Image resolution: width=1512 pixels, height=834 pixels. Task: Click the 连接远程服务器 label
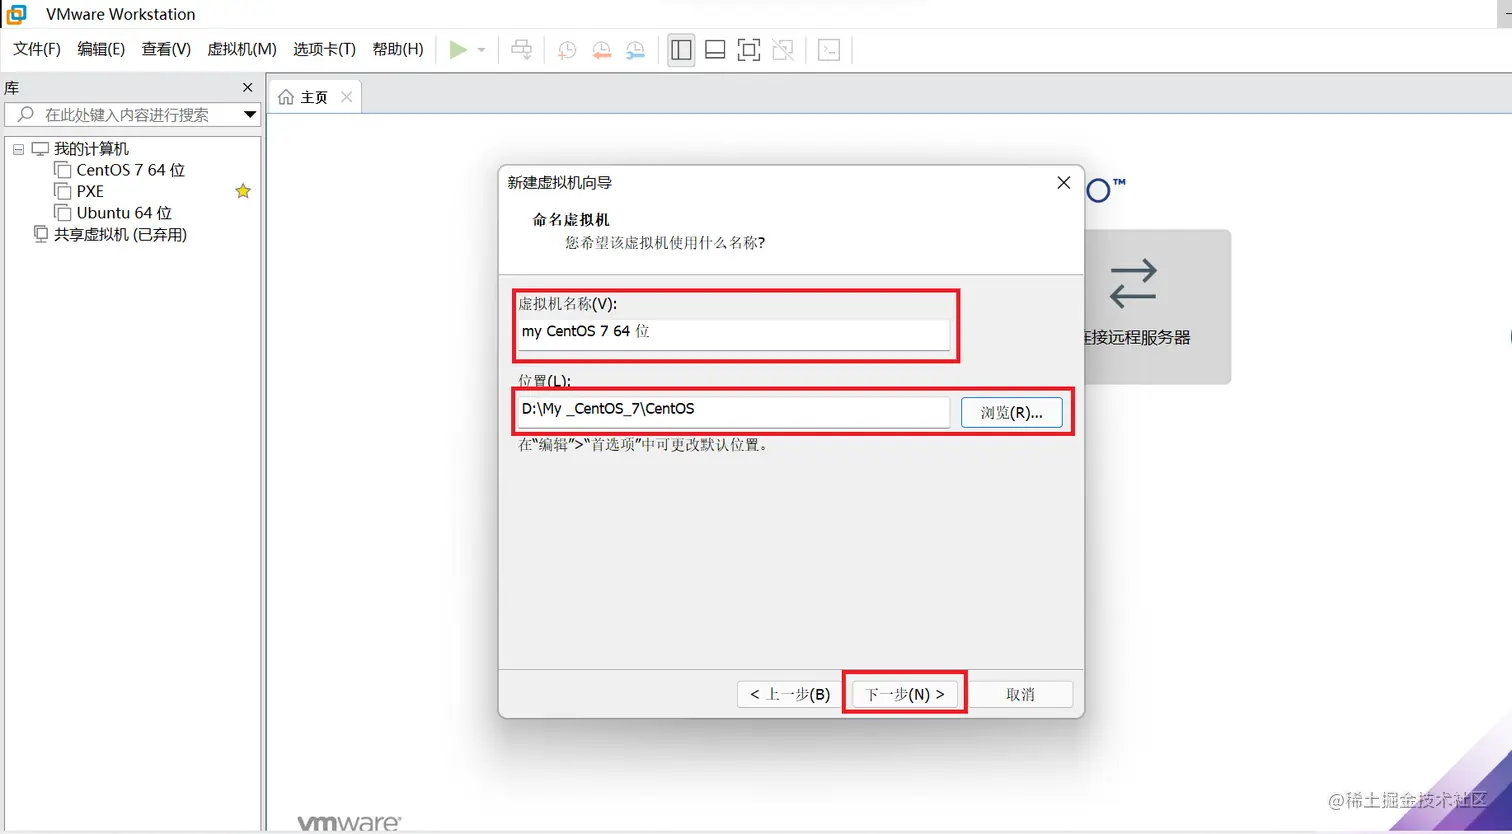point(1138,338)
